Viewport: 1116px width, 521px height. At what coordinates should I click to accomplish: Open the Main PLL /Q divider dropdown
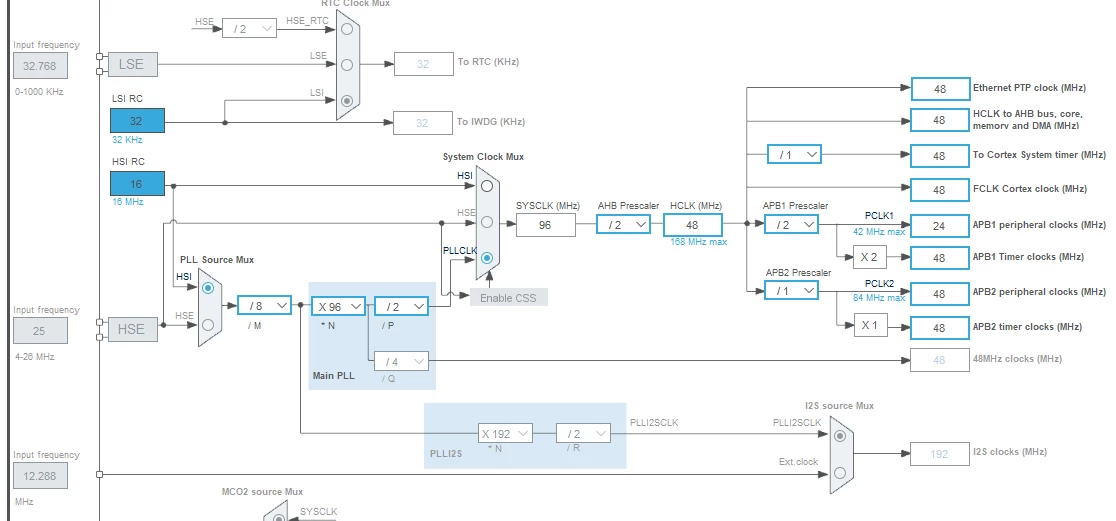point(401,362)
